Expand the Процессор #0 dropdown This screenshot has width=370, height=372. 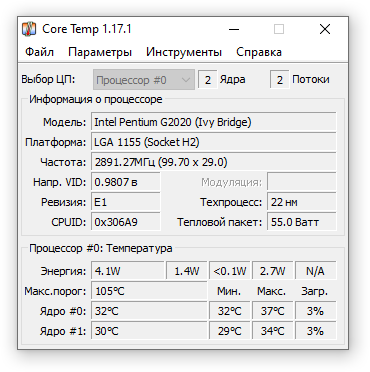pos(144,80)
